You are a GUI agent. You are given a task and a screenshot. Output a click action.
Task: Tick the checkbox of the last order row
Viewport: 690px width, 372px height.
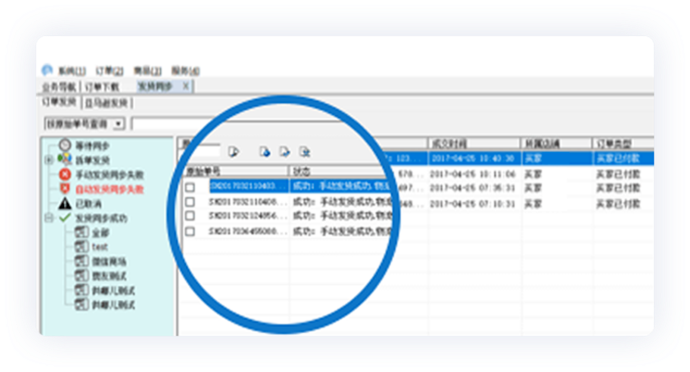pyautogui.click(x=190, y=231)
